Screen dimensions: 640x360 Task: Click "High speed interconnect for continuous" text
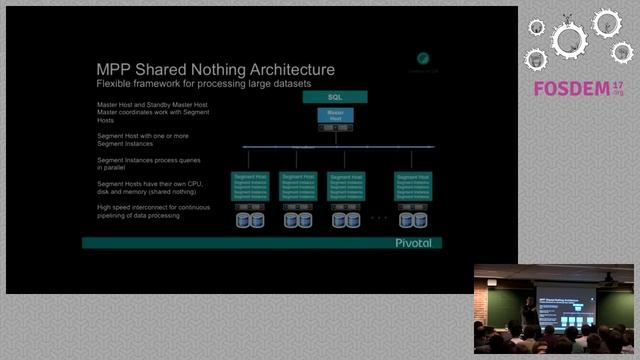[x=153, y=207]
